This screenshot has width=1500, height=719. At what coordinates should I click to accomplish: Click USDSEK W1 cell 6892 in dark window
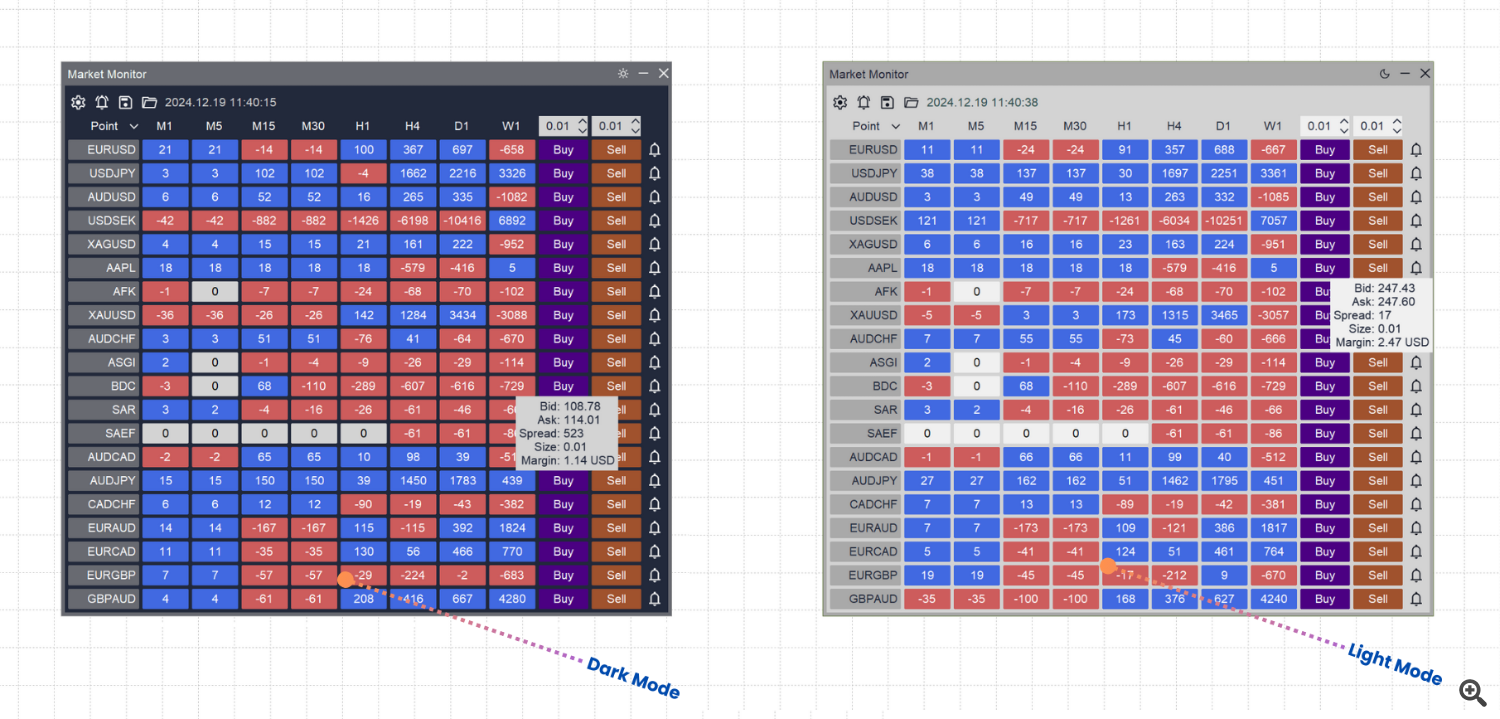pos(512,220)
